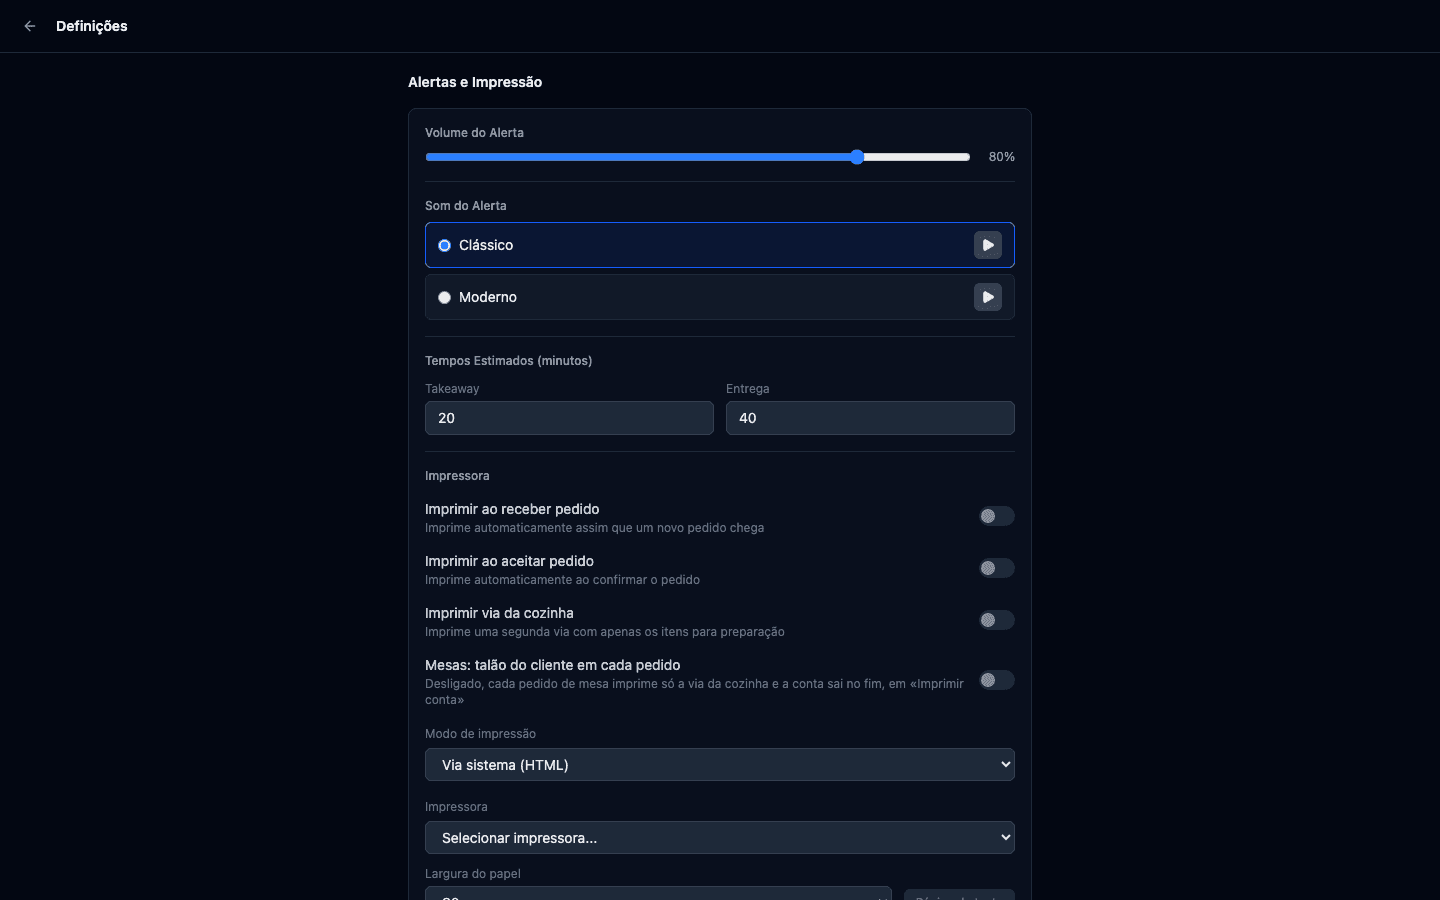
Task: Open the Selecionar impressora dropdown
Action: [x=720, y=838]
